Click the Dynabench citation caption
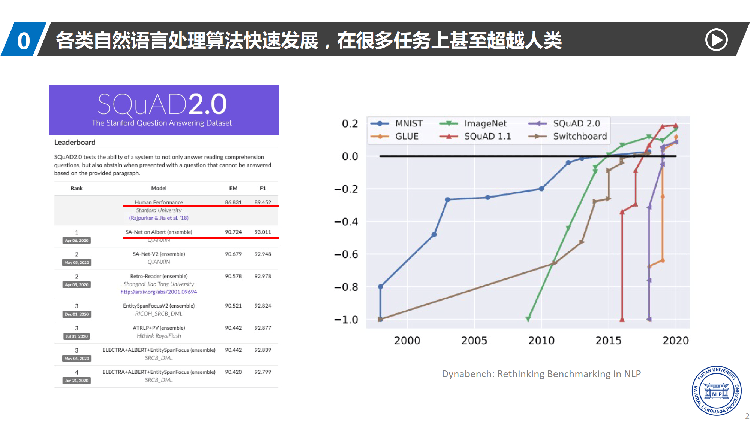The image size is (750, 421). pos(541,374)
